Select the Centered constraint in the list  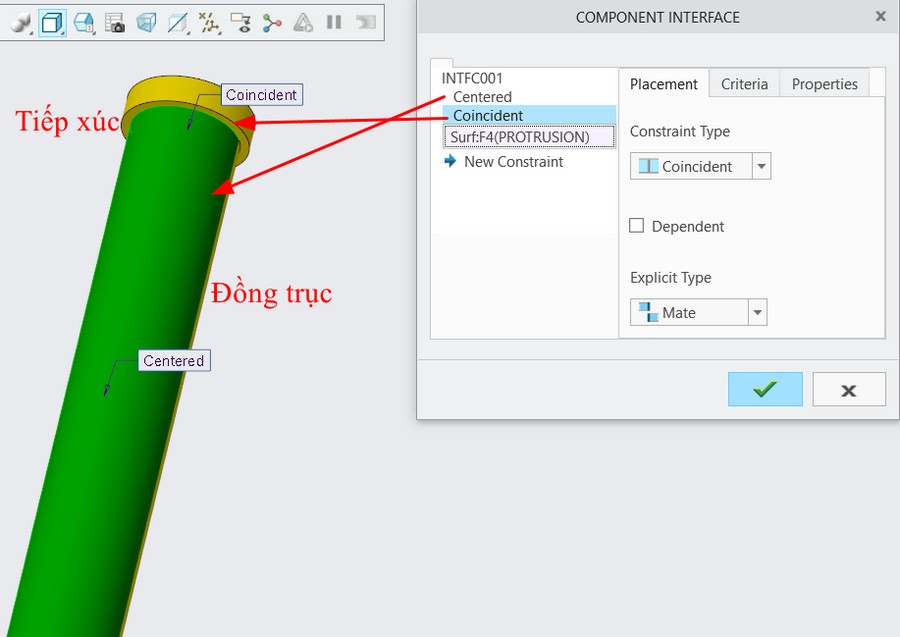pos(482,96)
